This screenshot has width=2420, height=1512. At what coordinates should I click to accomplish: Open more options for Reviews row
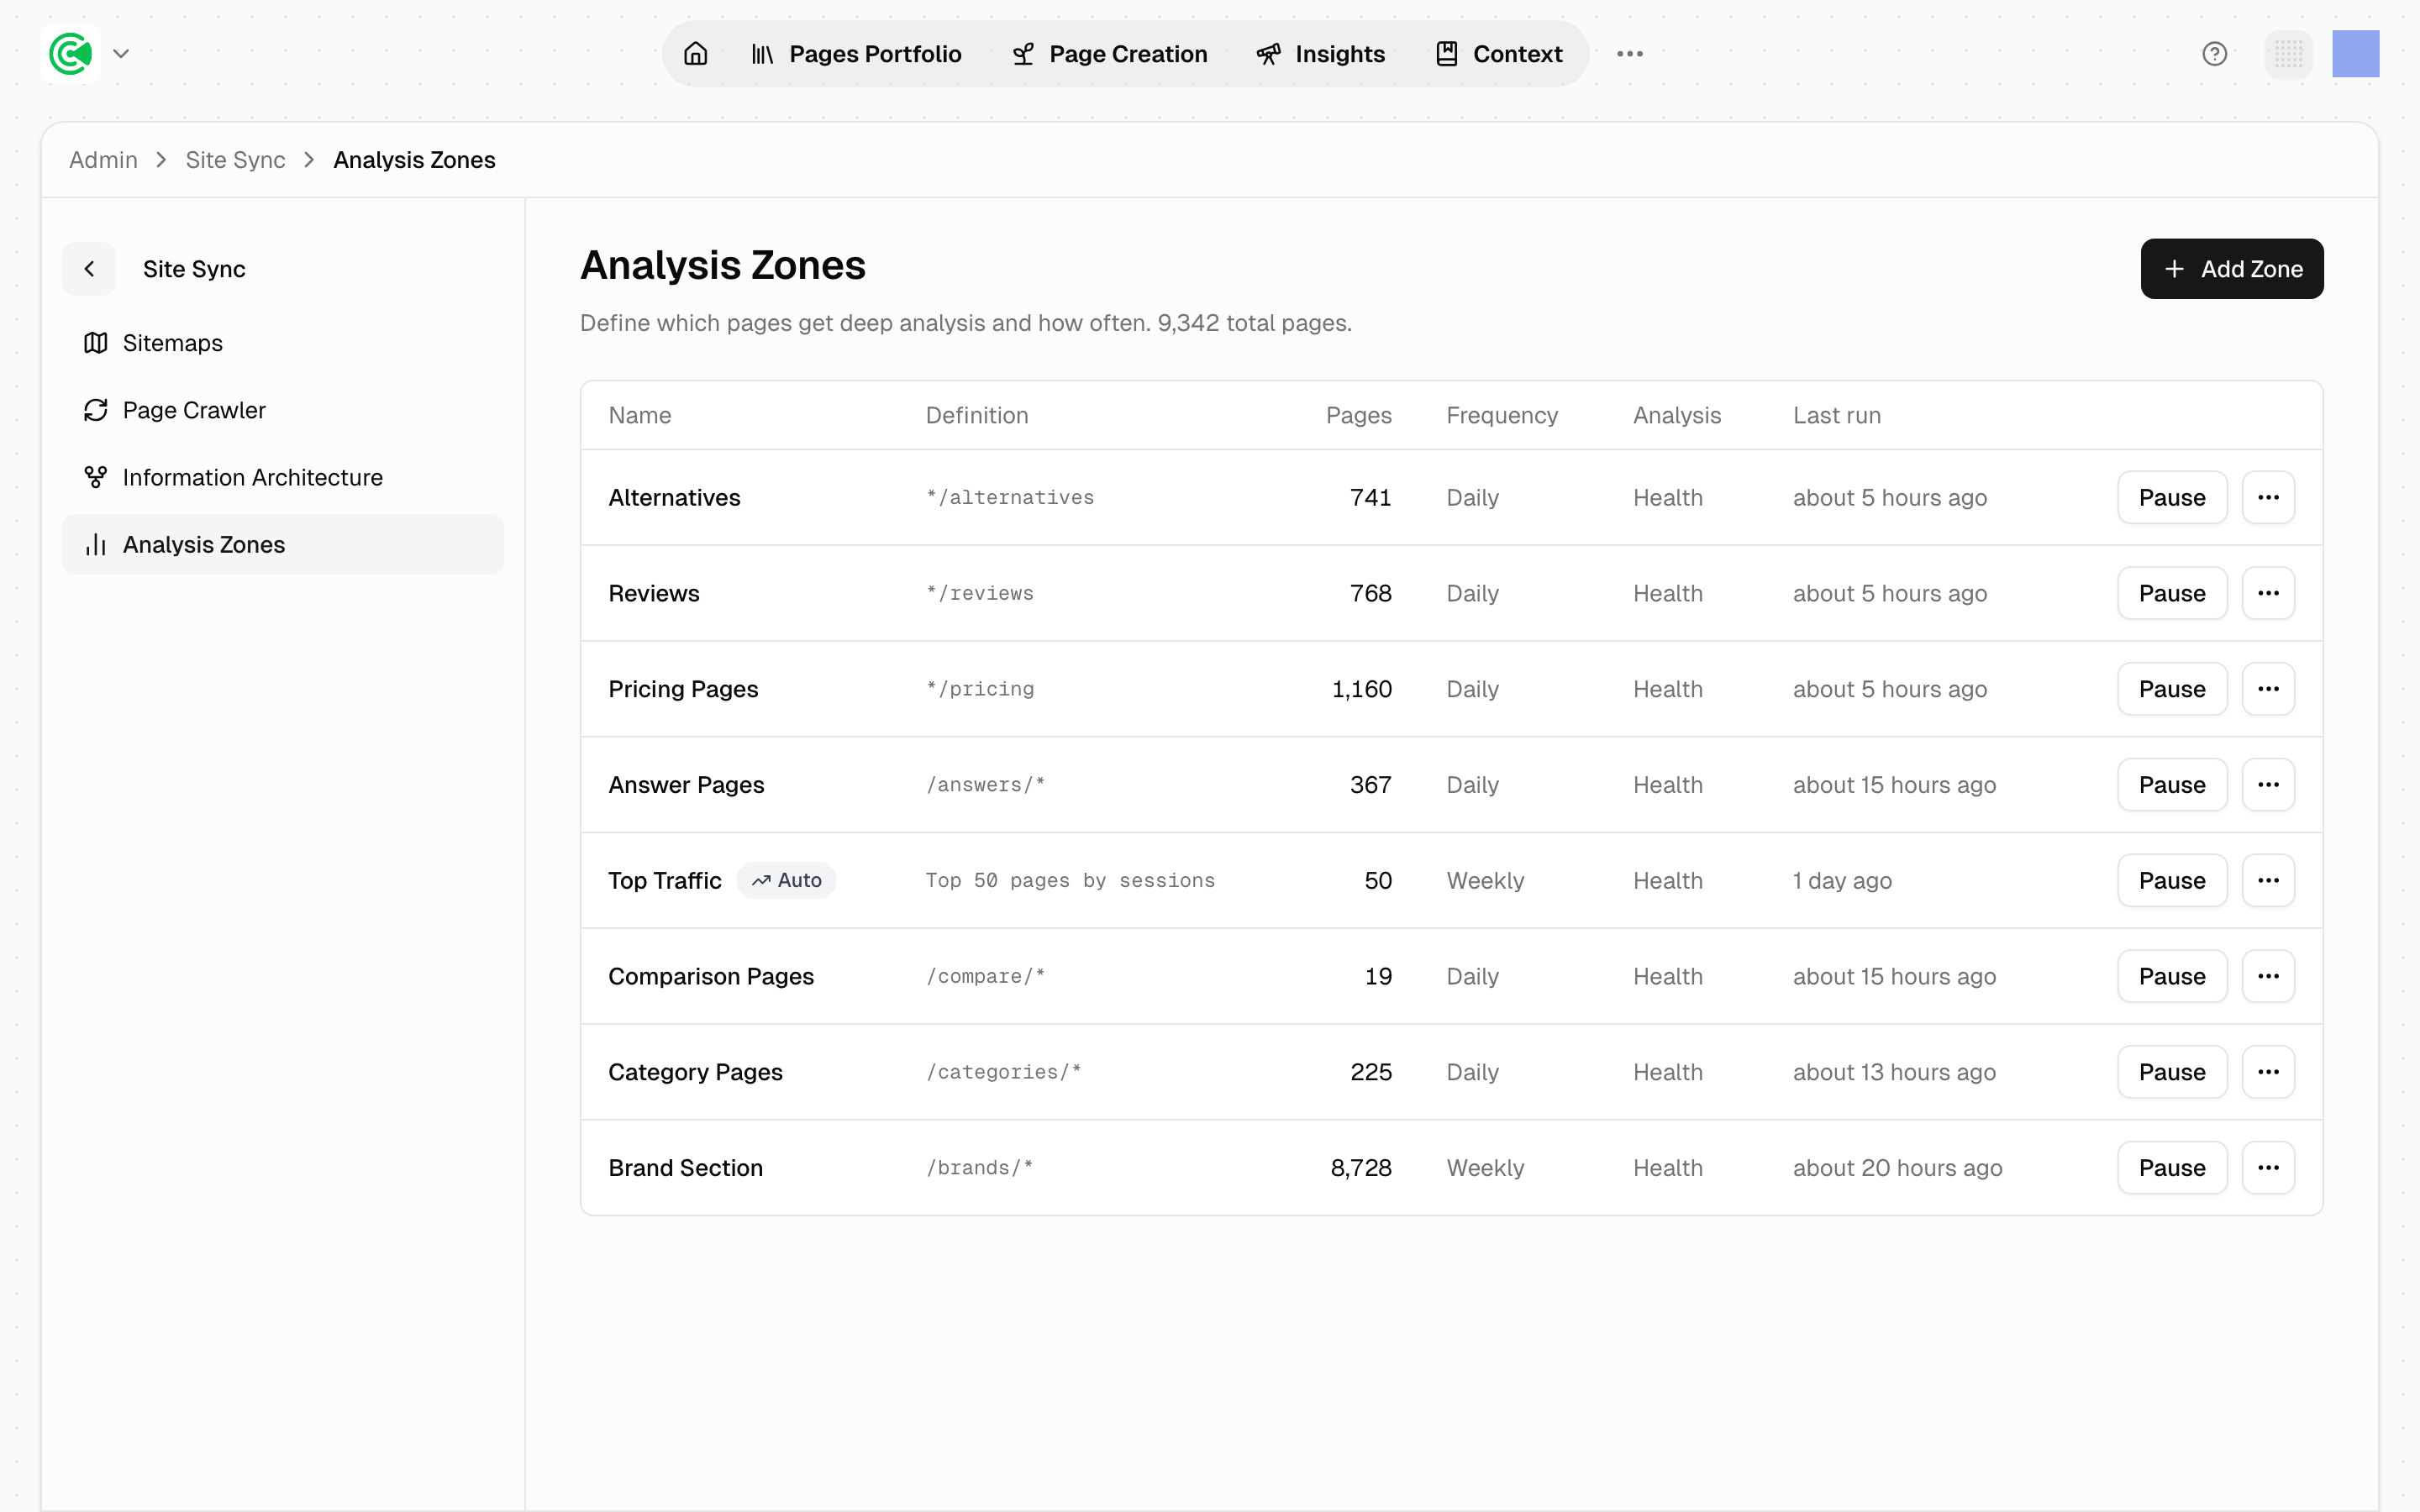(2268, 593)
